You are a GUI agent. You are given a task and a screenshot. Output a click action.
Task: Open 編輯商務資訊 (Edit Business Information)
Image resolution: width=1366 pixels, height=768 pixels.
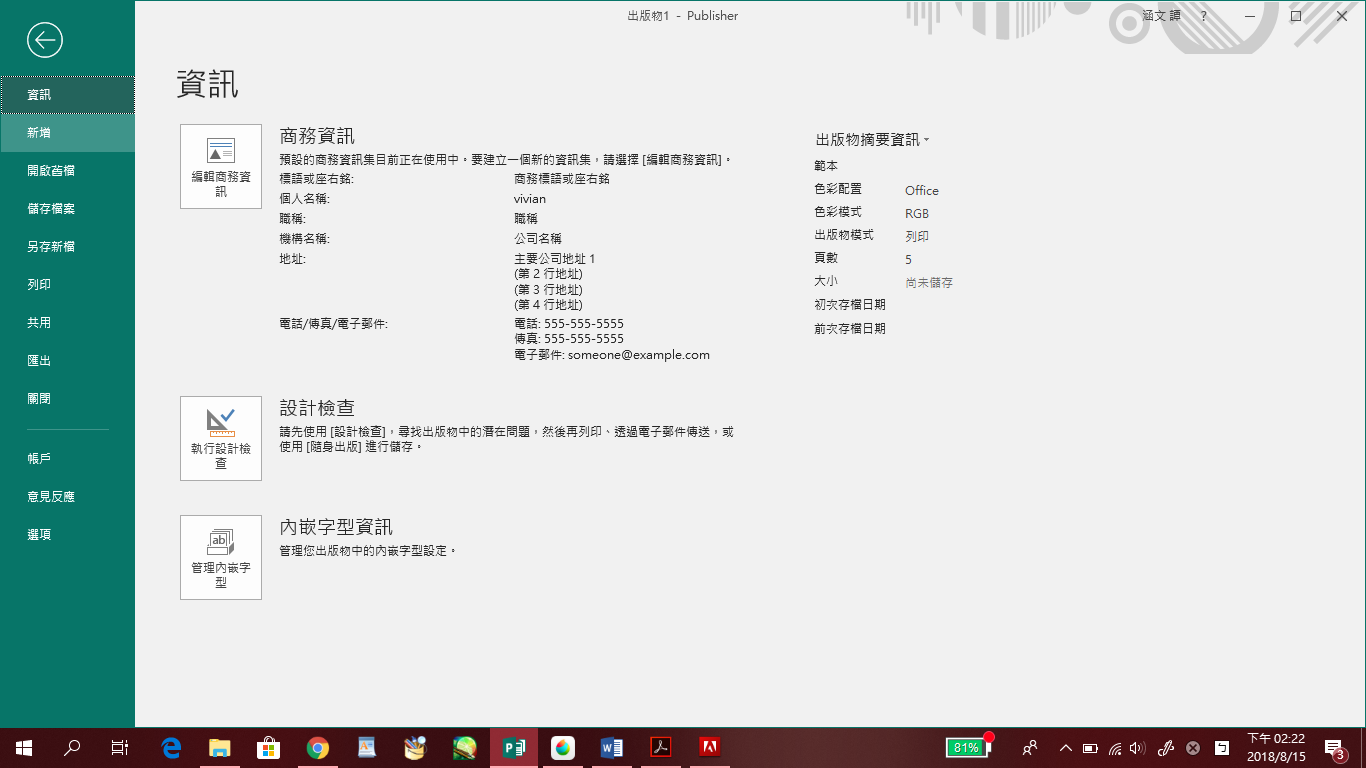[221, 166]
